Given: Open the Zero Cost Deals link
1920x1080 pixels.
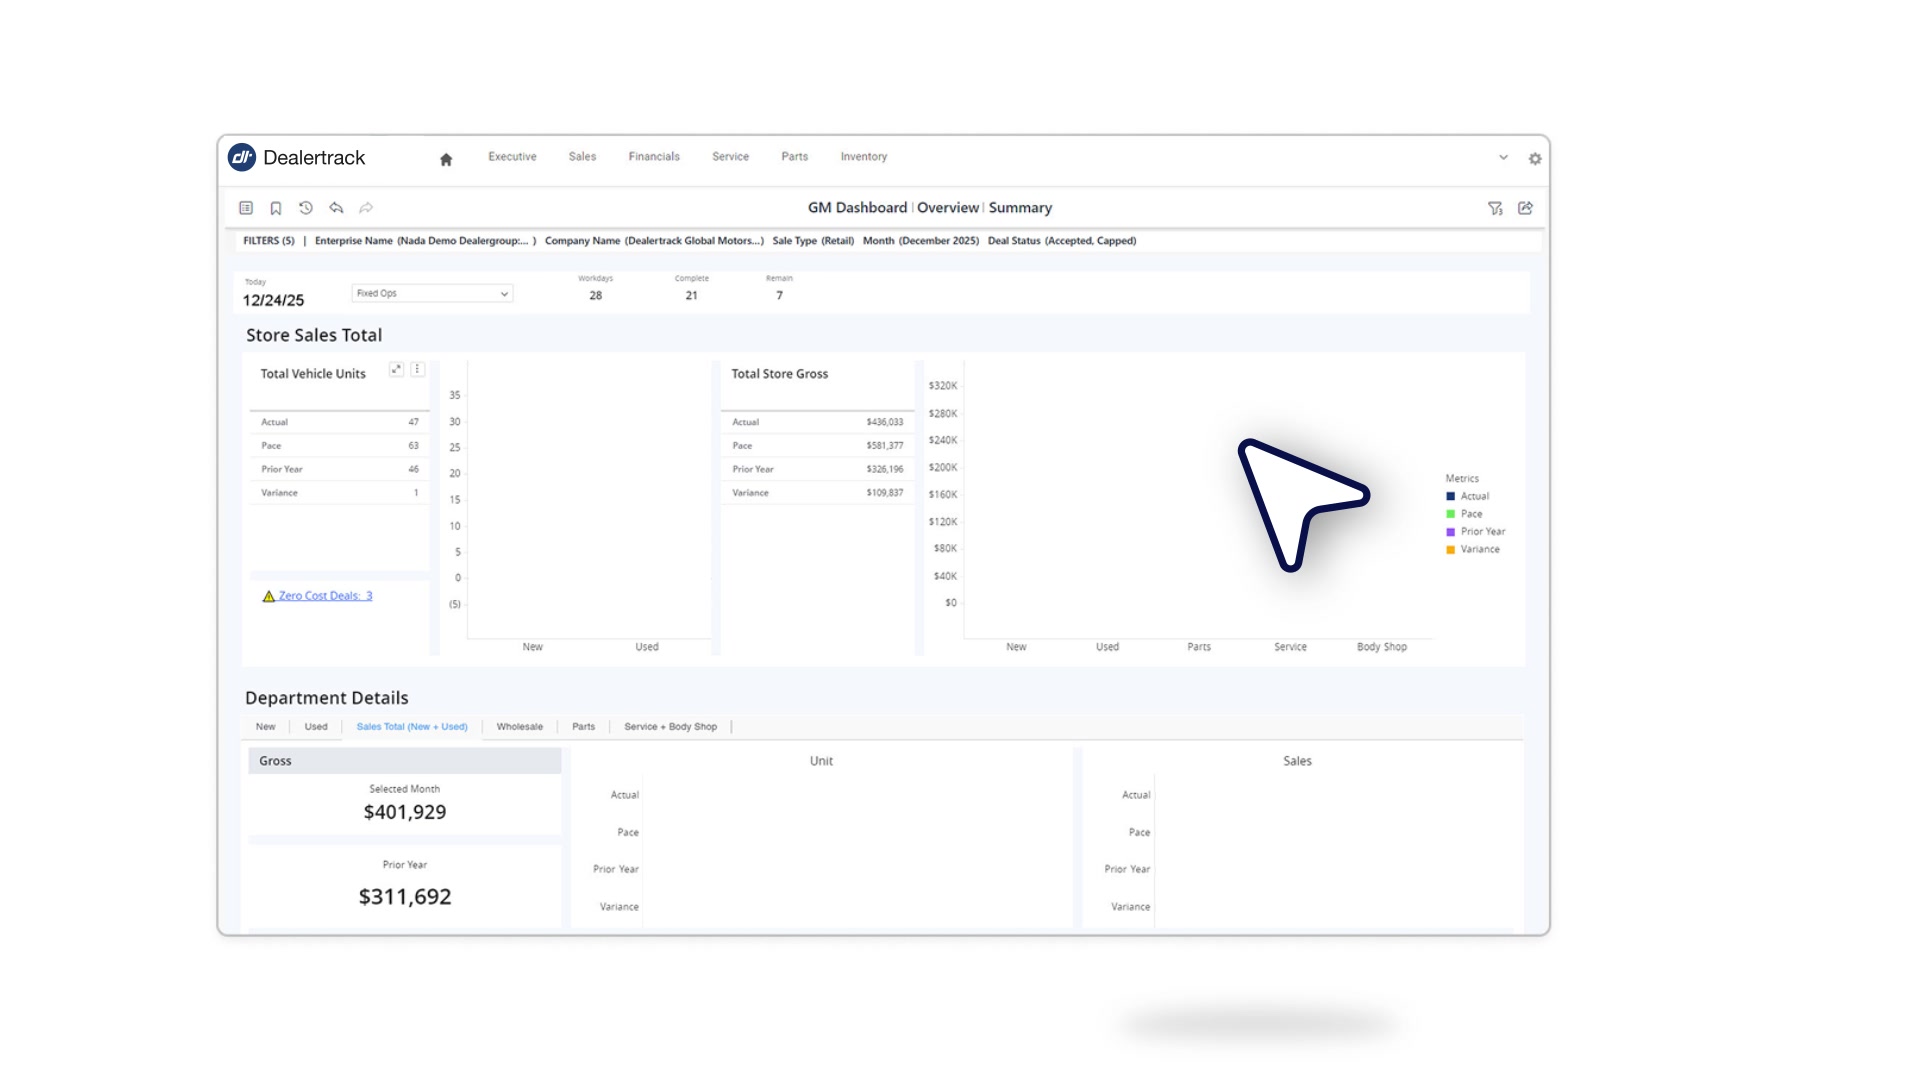Looking at the screenshot, I should tap(325, 595).
